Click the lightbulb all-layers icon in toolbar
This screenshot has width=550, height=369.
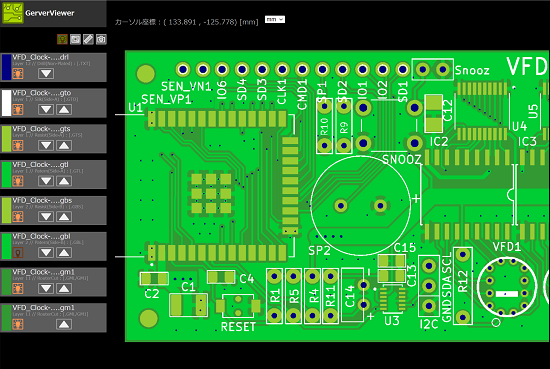(62, 39)
